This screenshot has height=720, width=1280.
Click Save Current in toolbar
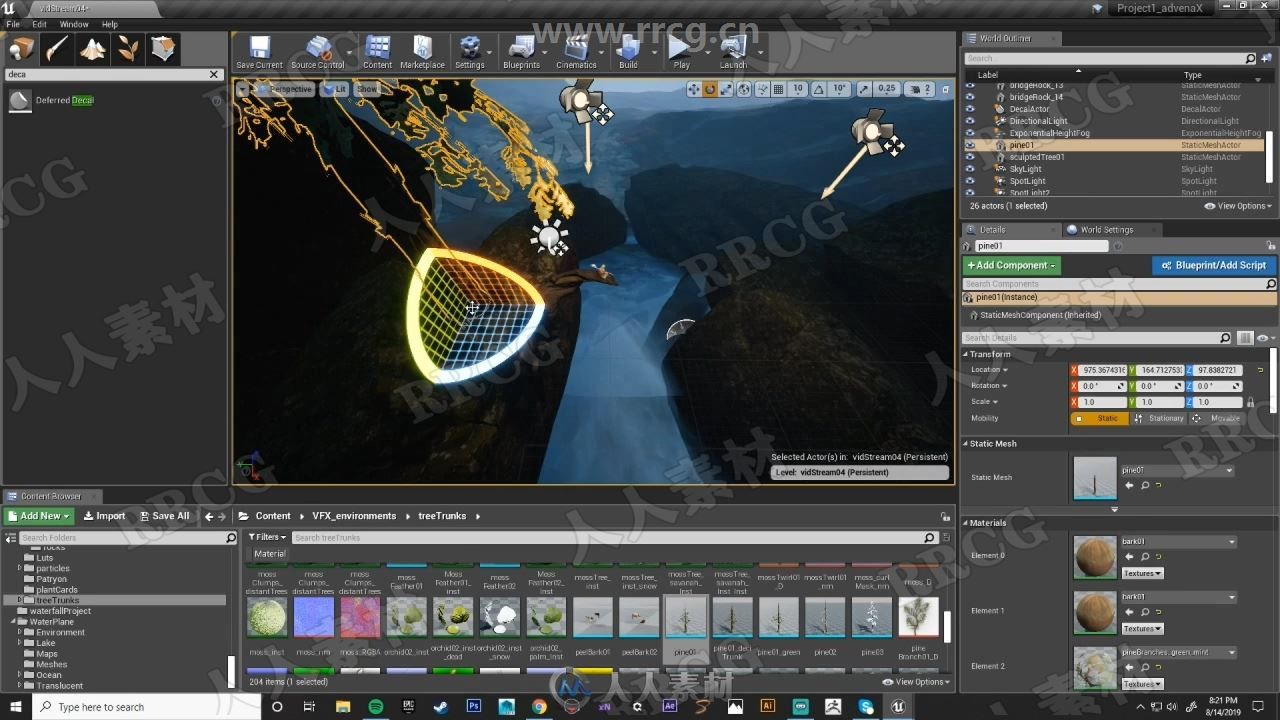point(259,52)
